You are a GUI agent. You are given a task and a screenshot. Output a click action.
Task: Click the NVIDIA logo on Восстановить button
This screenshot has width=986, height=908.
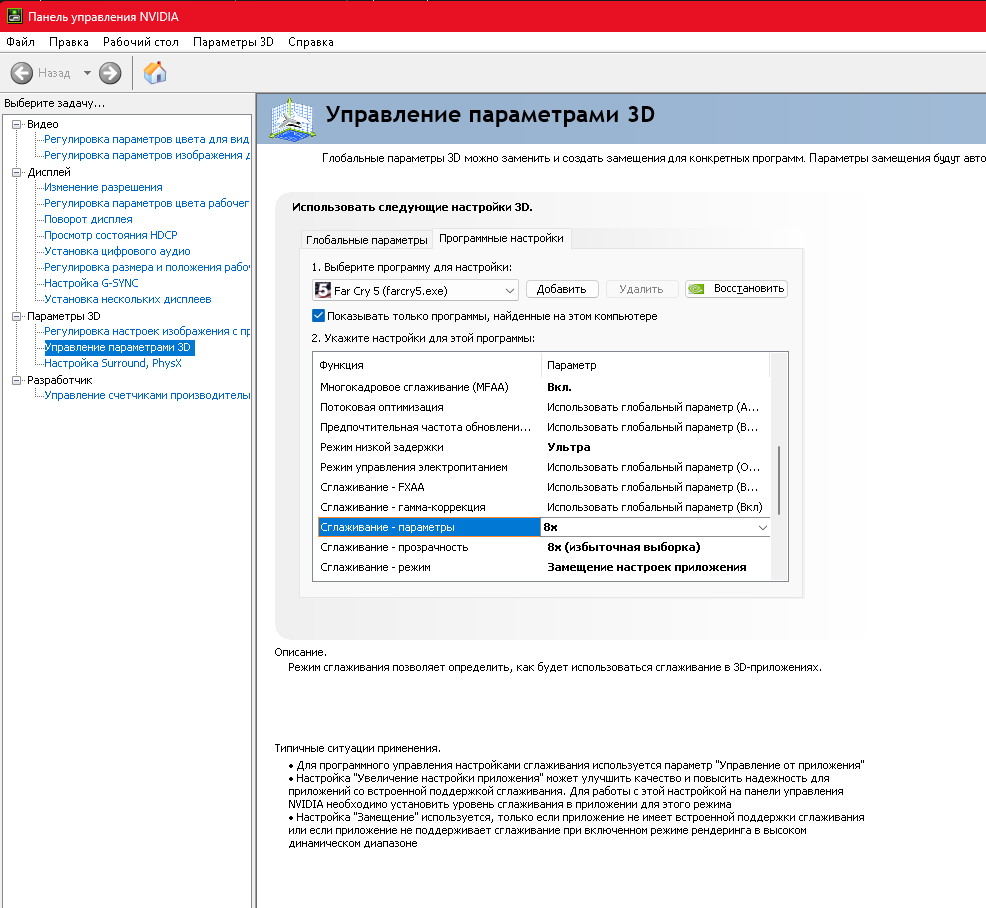coord(696,289)
